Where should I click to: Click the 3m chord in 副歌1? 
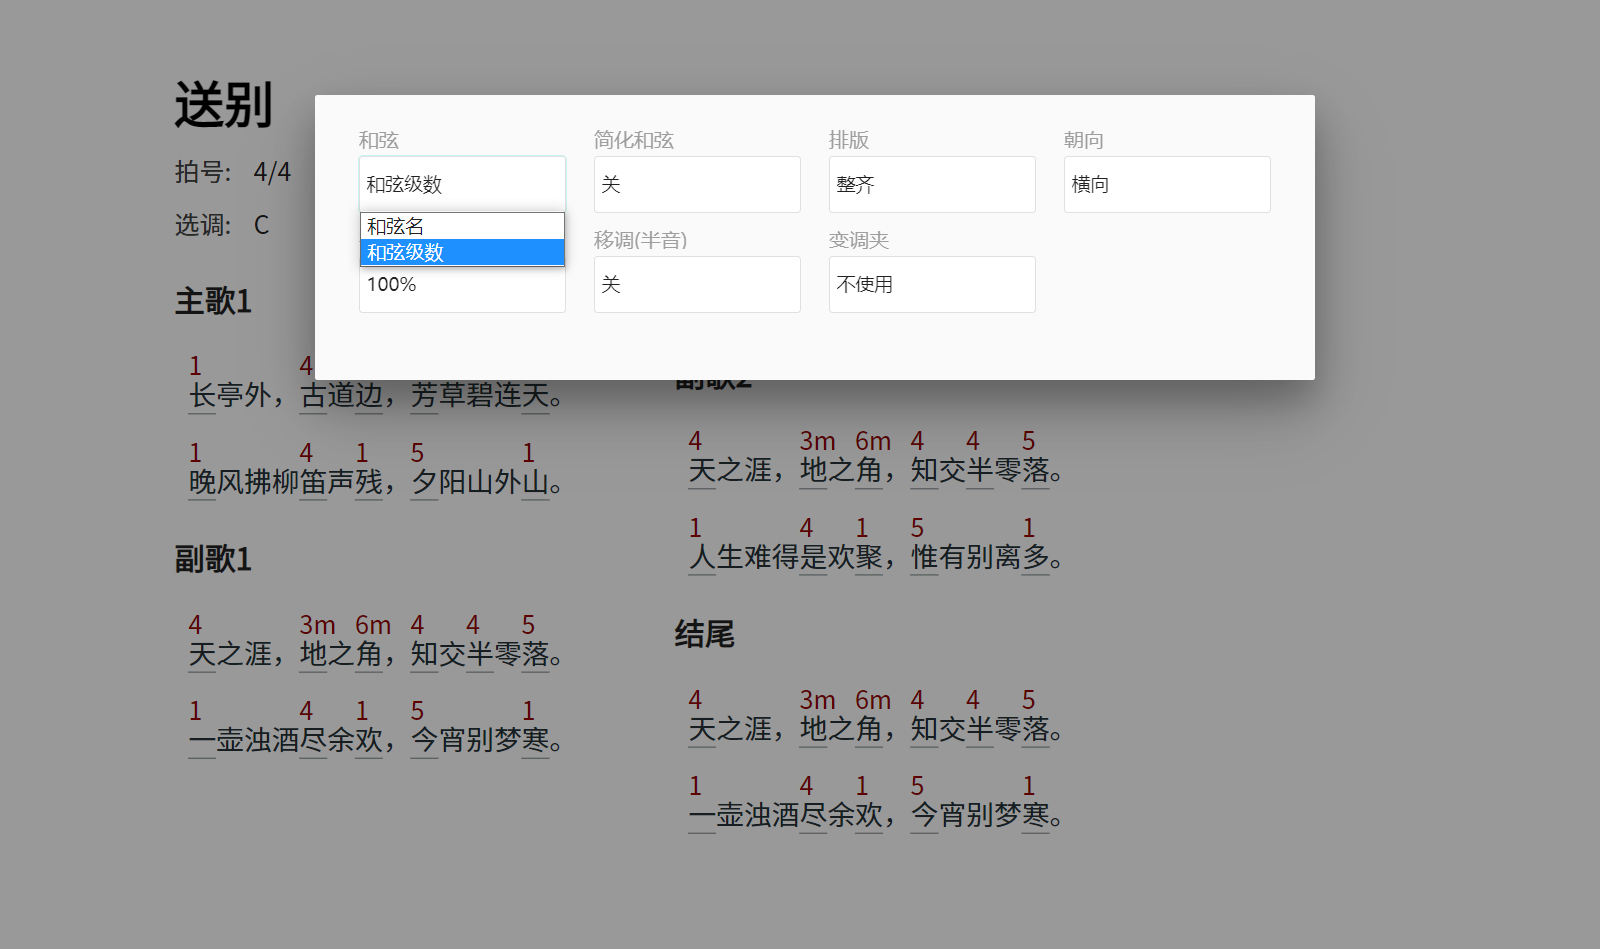click(x=317, y=625)
